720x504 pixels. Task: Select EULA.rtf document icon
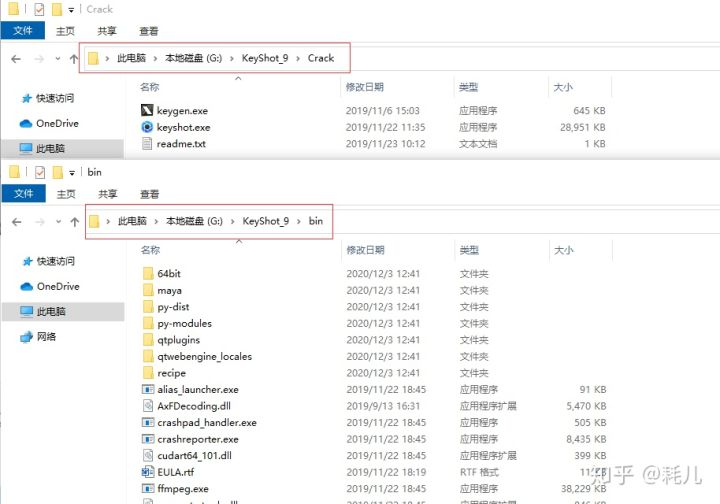[x=148, y=472]
